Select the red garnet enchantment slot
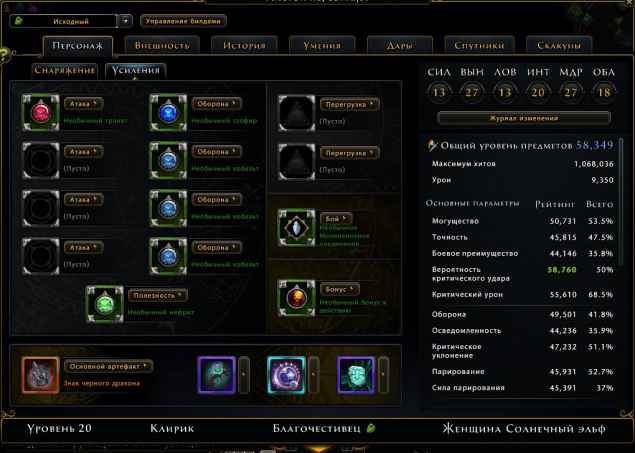The image size is (635, 453). [40, 113]
